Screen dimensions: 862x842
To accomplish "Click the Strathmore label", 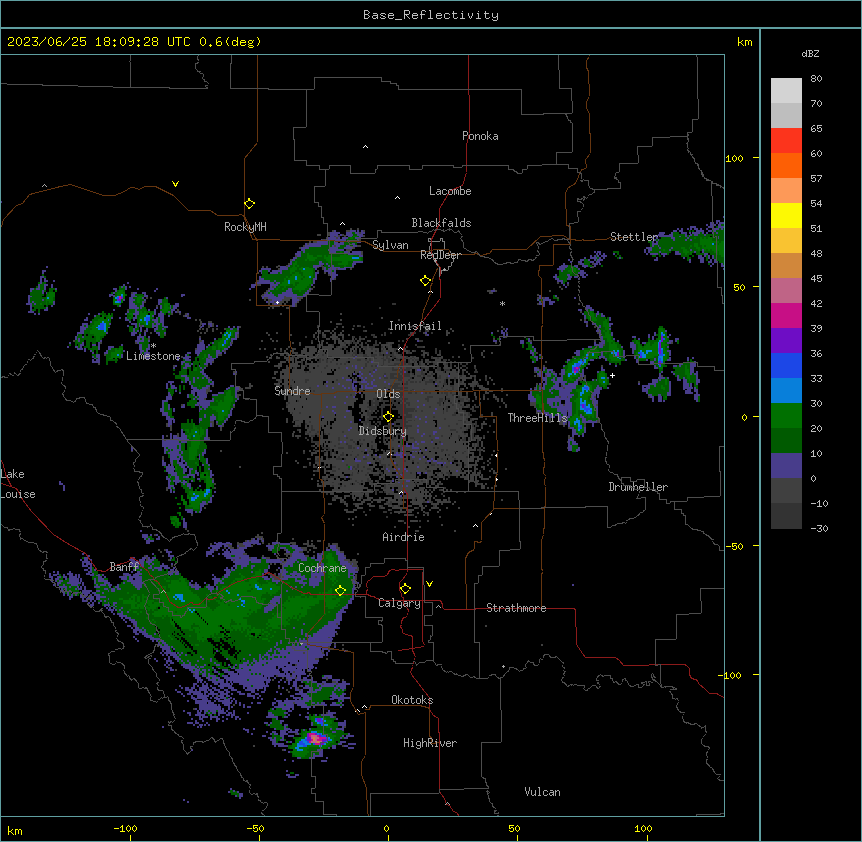I will click(x=516, y=608).
